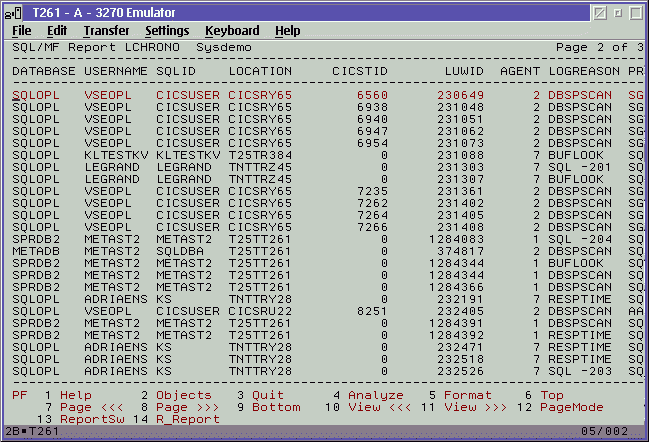649x442 pixels.
Task: Click LUWID value 231402
Action: point(460,203)
